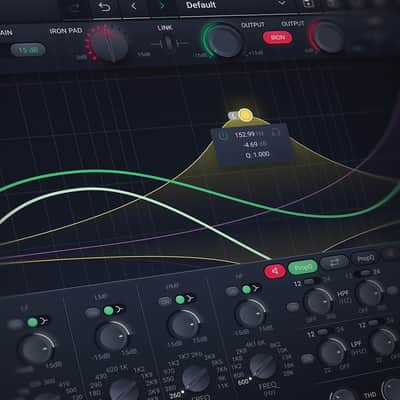Click the HF gain knob
400x400 pixels.
click(x=250, y=314)
